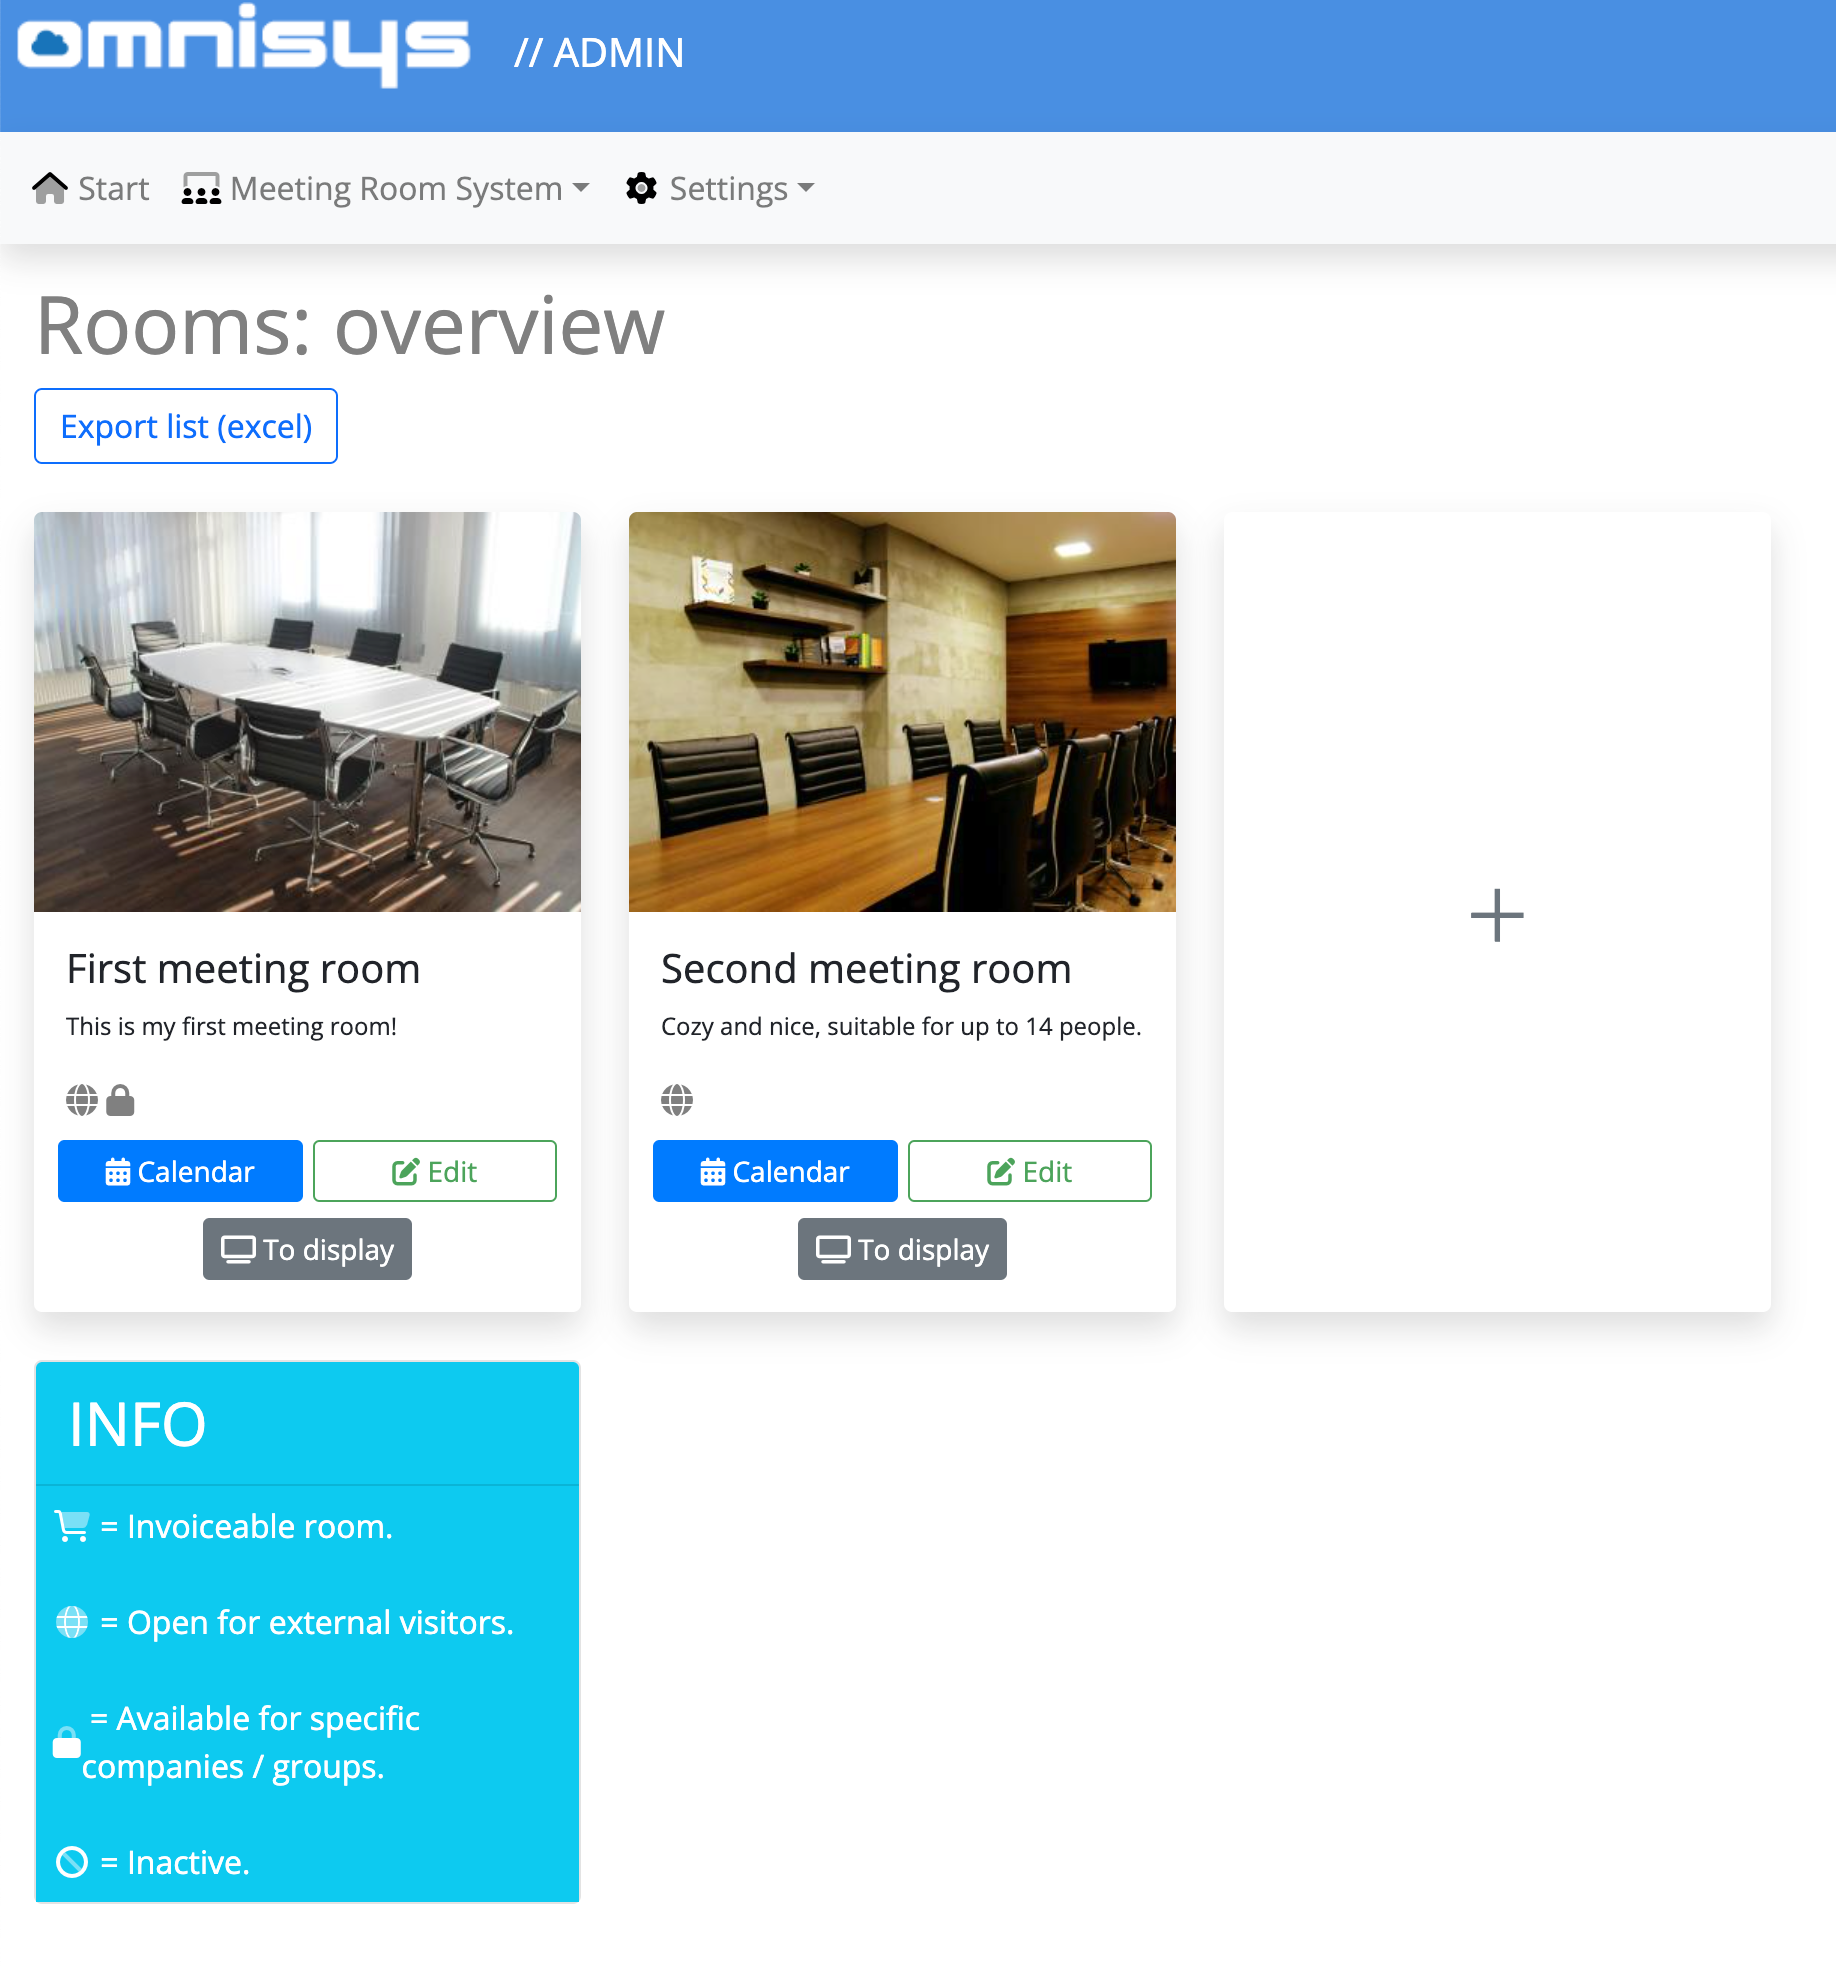The width and height of the screenshot is (1836, 1966).
Task: Click the globe icon on Second meeting room
Action: [676, 1100]
